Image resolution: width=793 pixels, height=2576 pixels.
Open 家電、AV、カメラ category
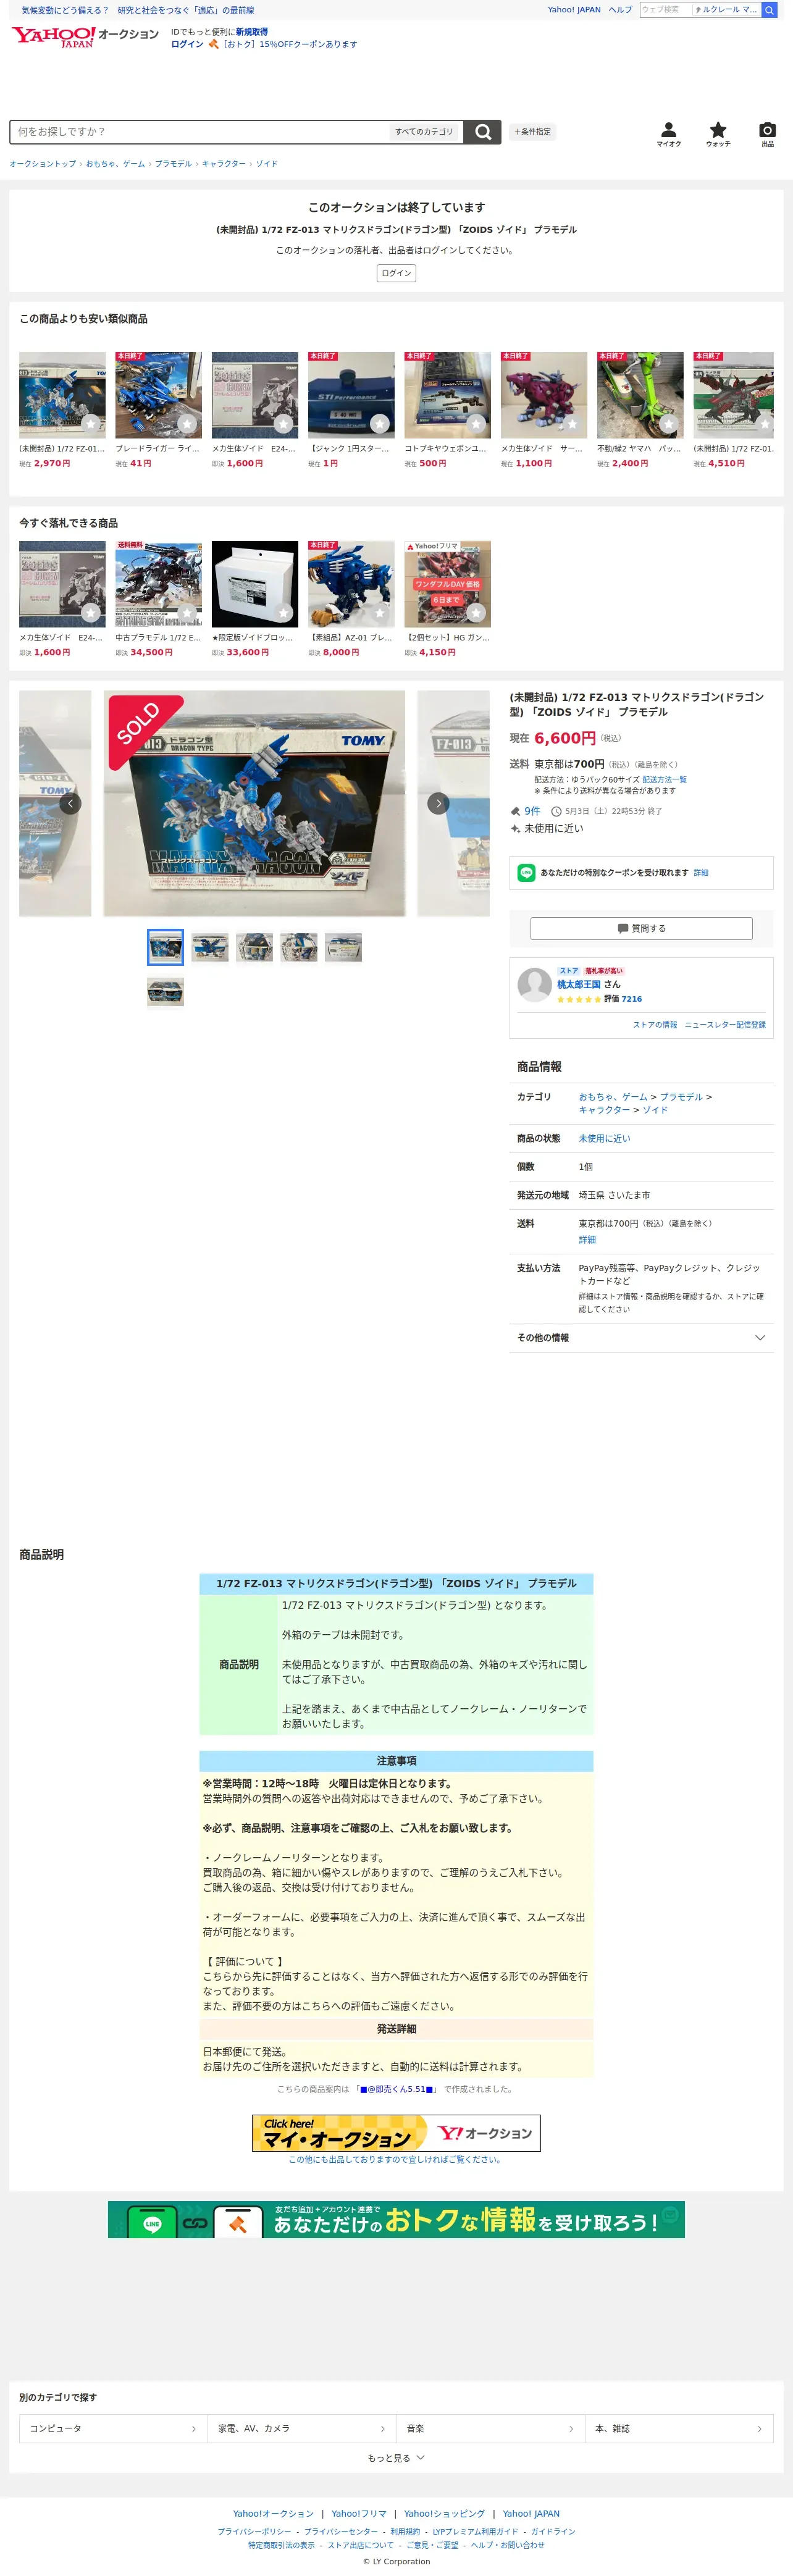point(301,2428)
